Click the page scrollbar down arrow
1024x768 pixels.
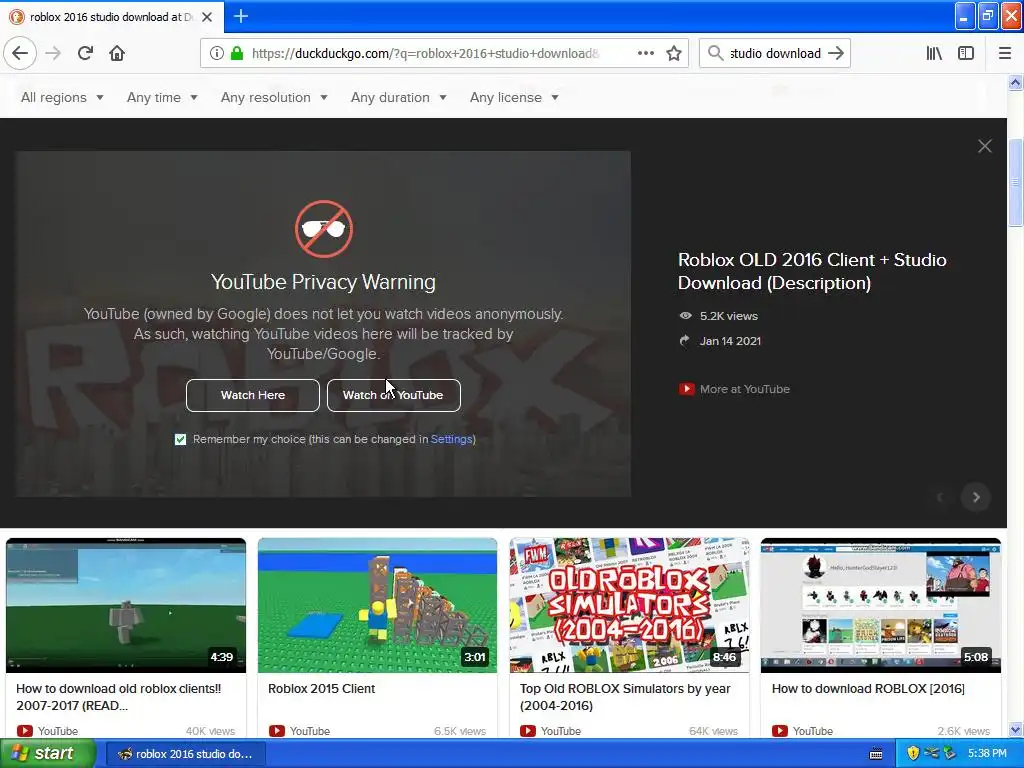(x=1016, y=729)
